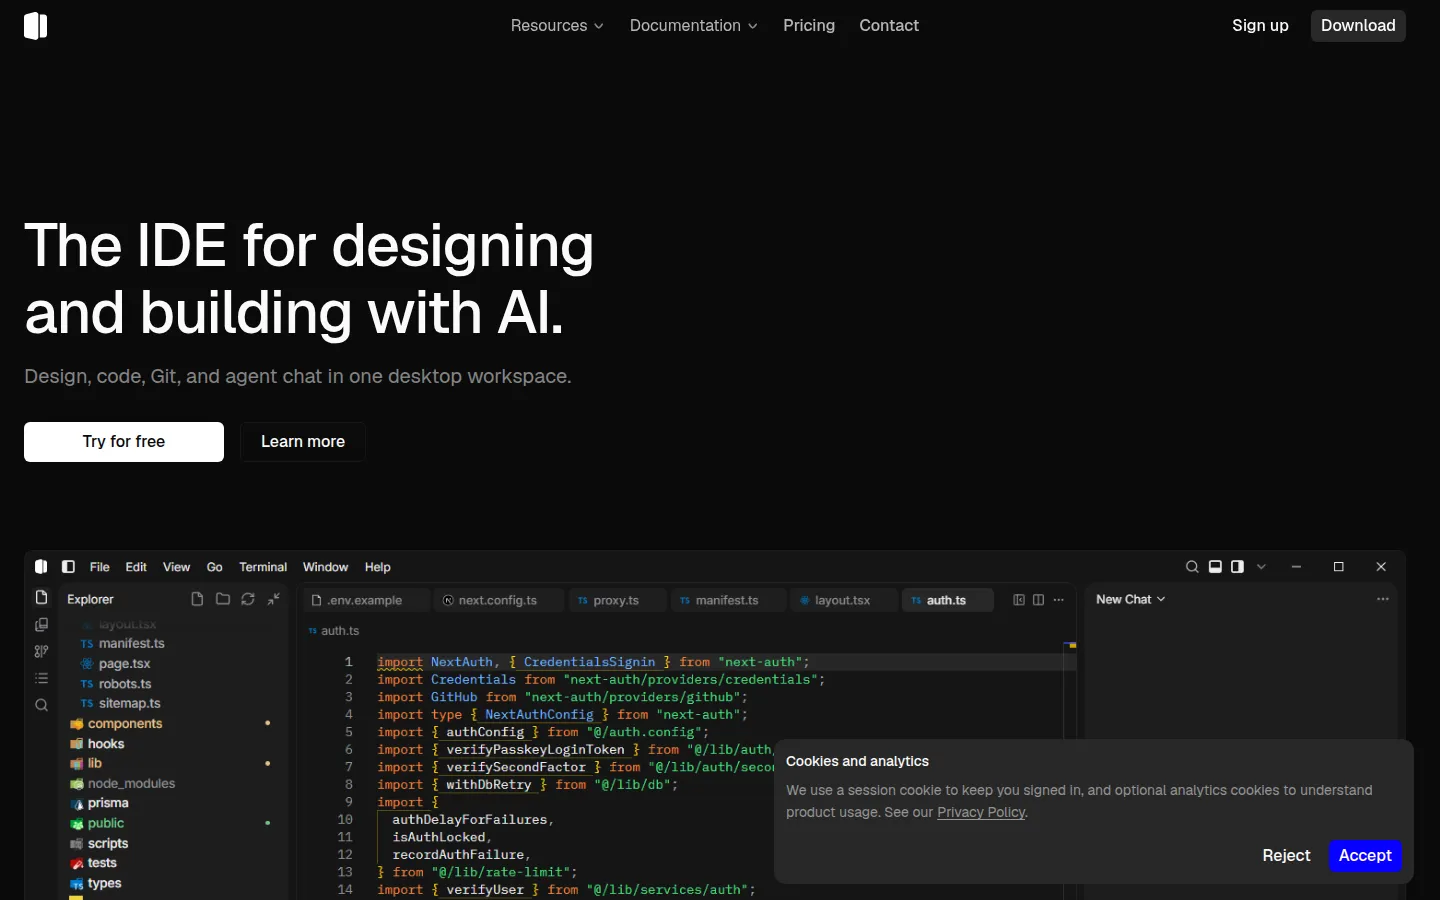Accept cookies in the banner
1440x900 pixels.
pos(1365,856)
